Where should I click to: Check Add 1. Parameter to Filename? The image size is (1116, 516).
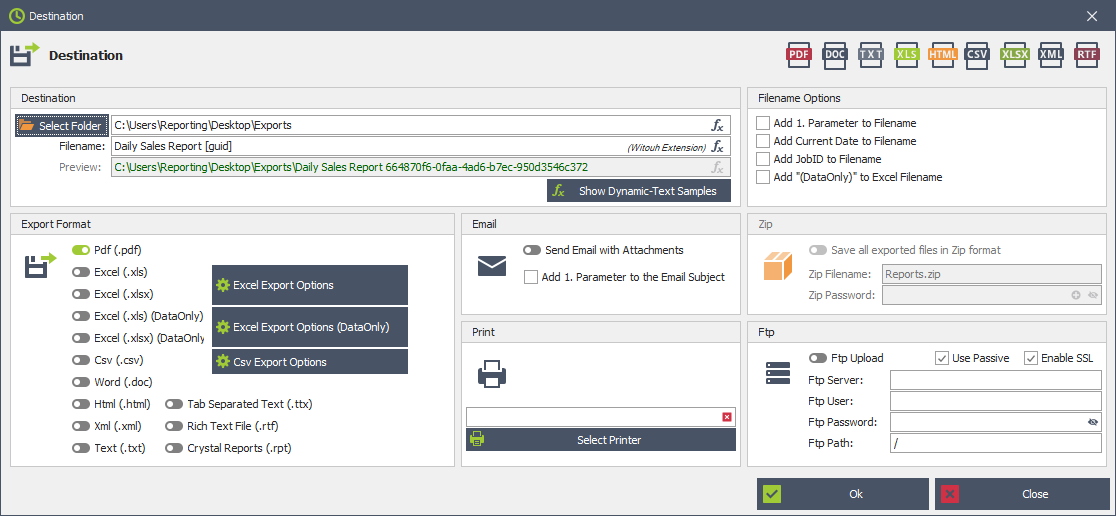[x=763, y=123]
